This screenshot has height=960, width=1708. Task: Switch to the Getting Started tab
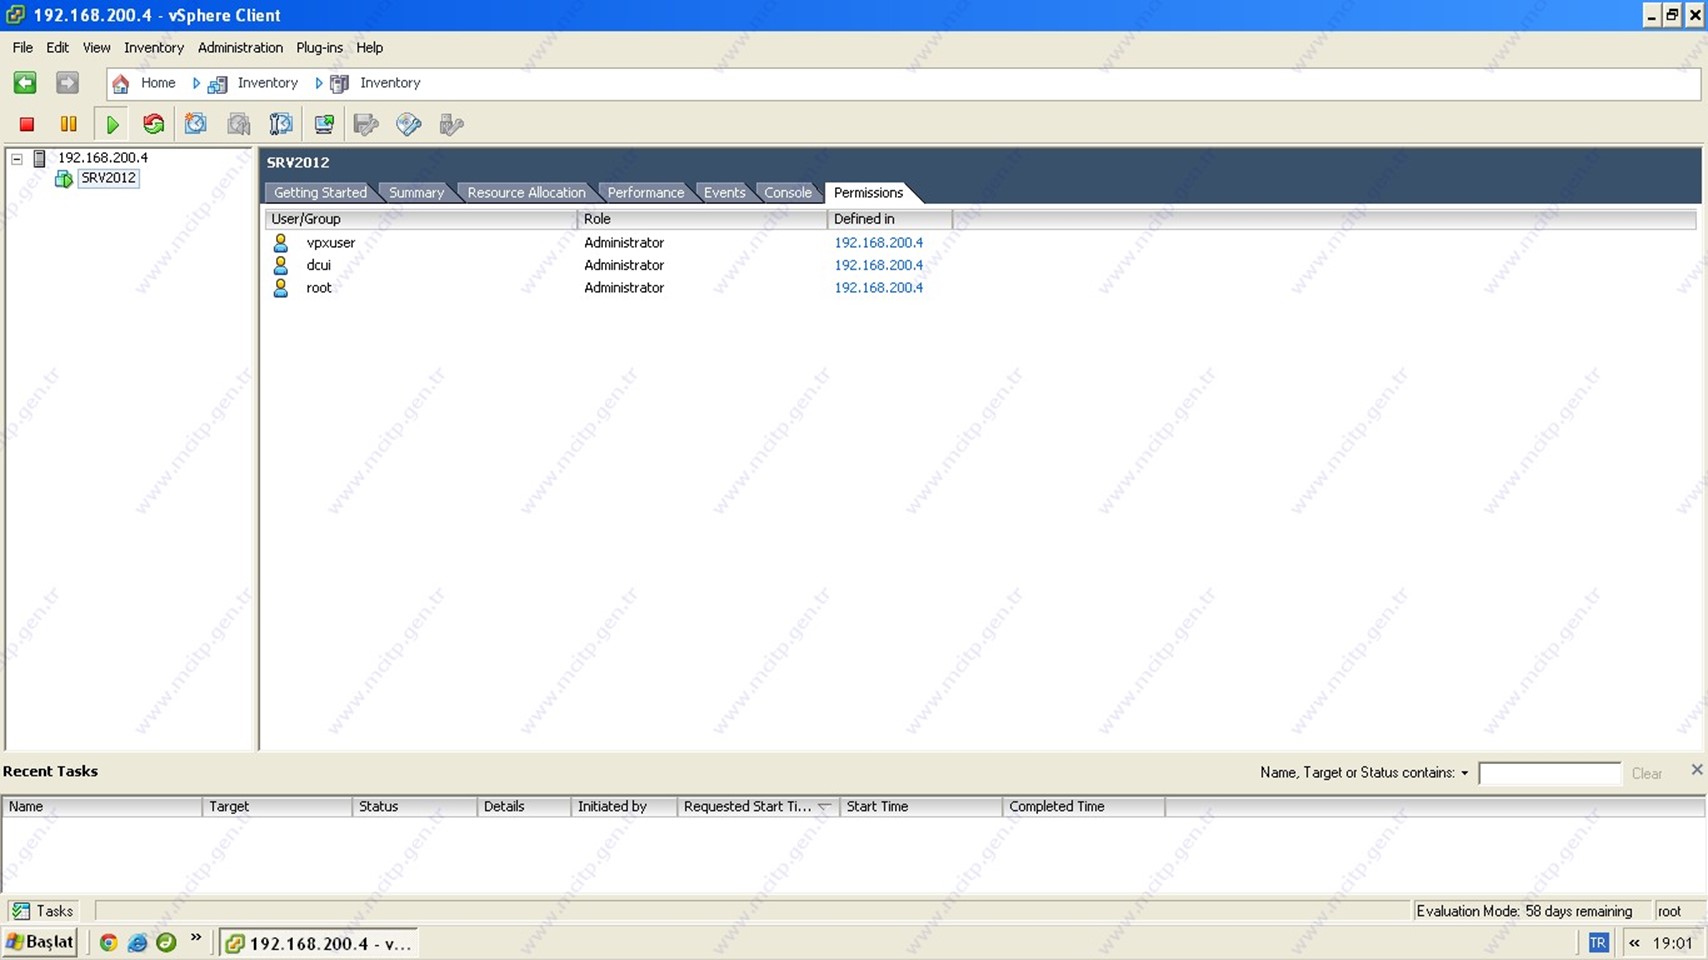pos(320,193)
